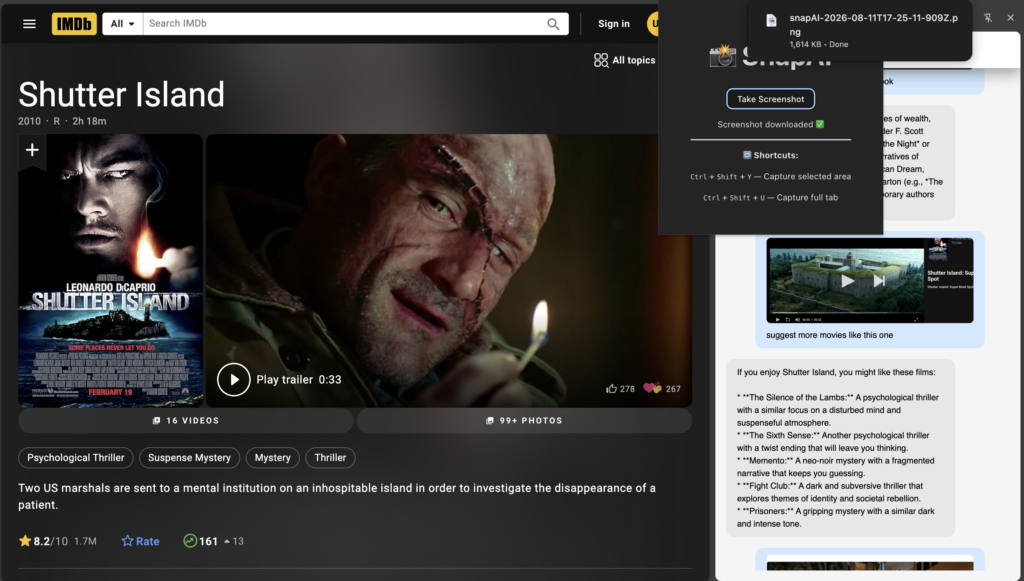Click 'Capture full tab' shortcut text

807,197
